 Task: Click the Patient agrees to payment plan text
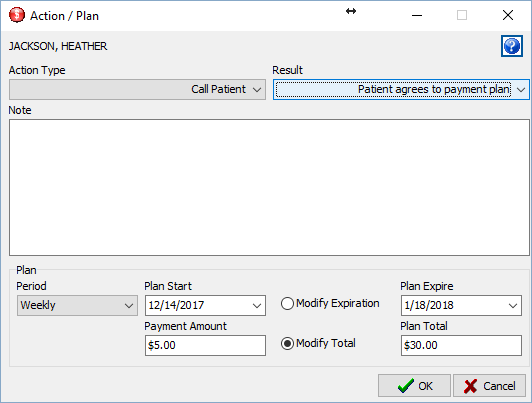tap(434, 89)
